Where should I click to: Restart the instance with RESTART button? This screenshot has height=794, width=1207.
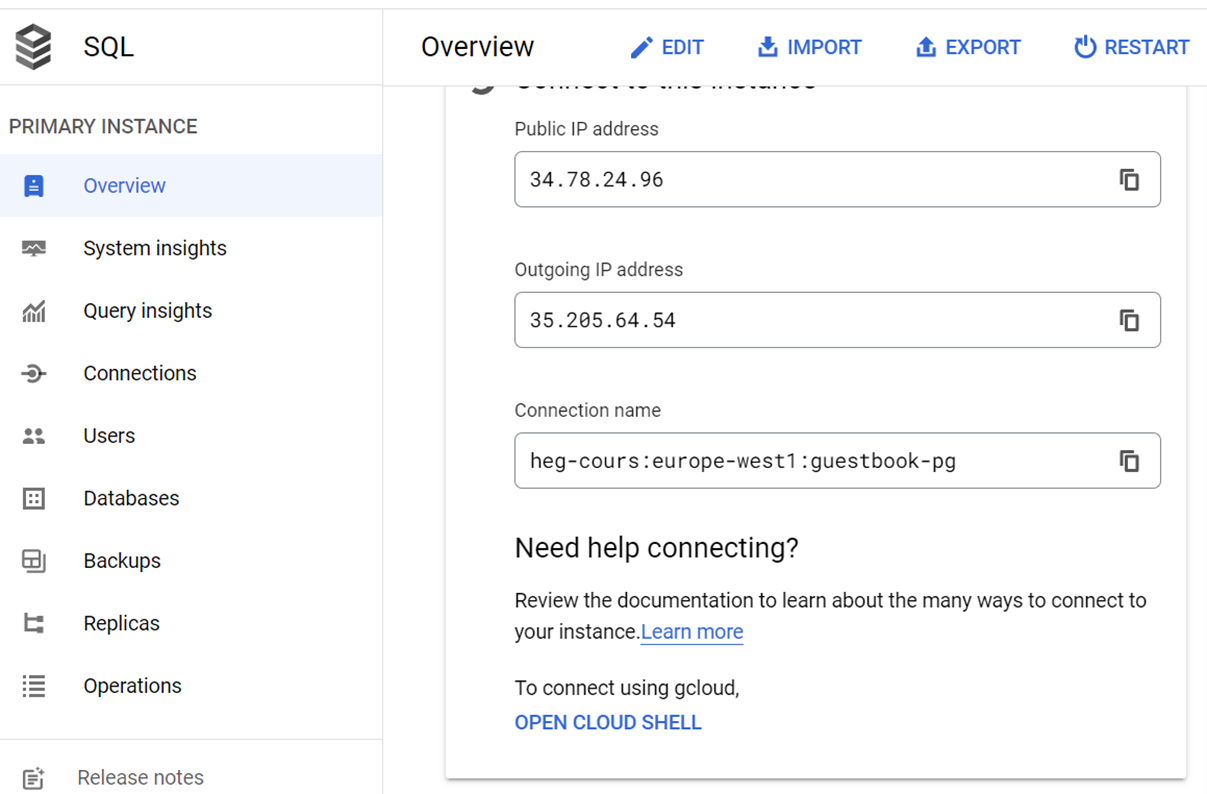1131,47
